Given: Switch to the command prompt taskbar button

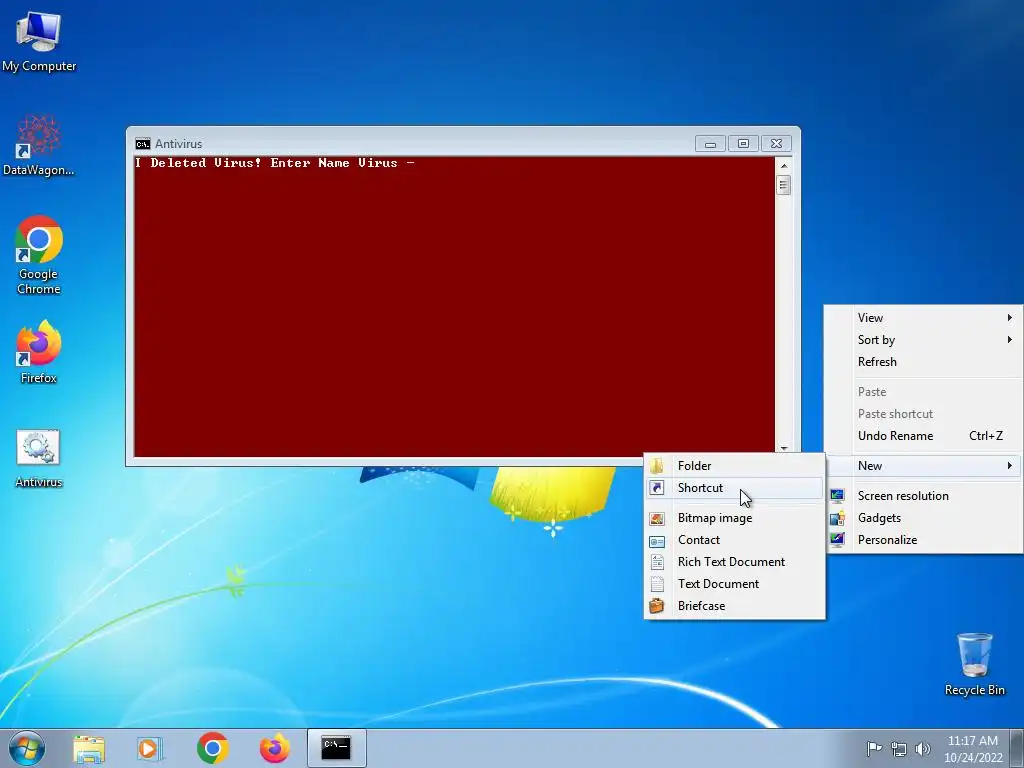Looking at the screenshot, I should point(336,748).
